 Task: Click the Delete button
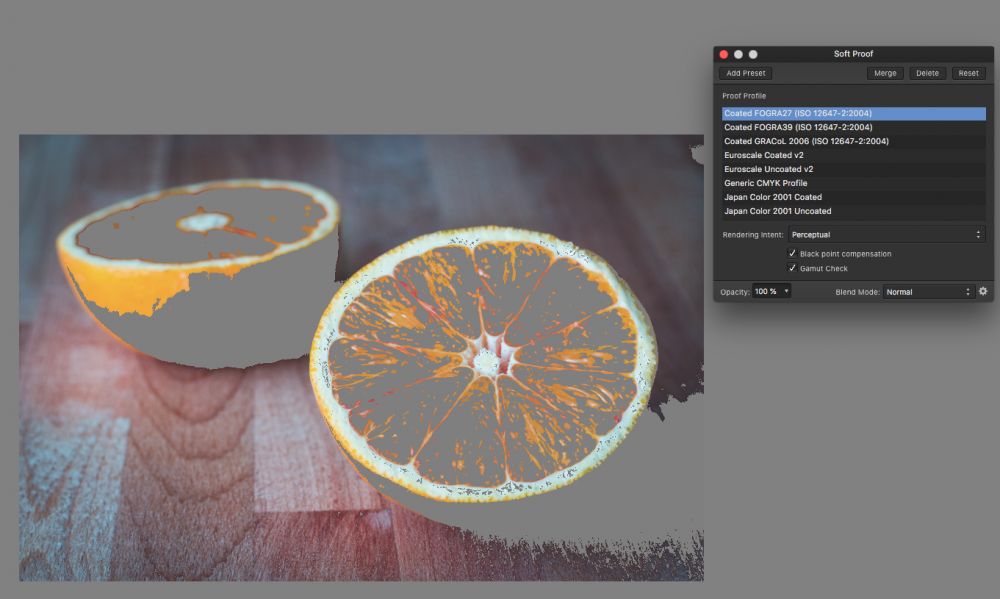tap(927, 73)
